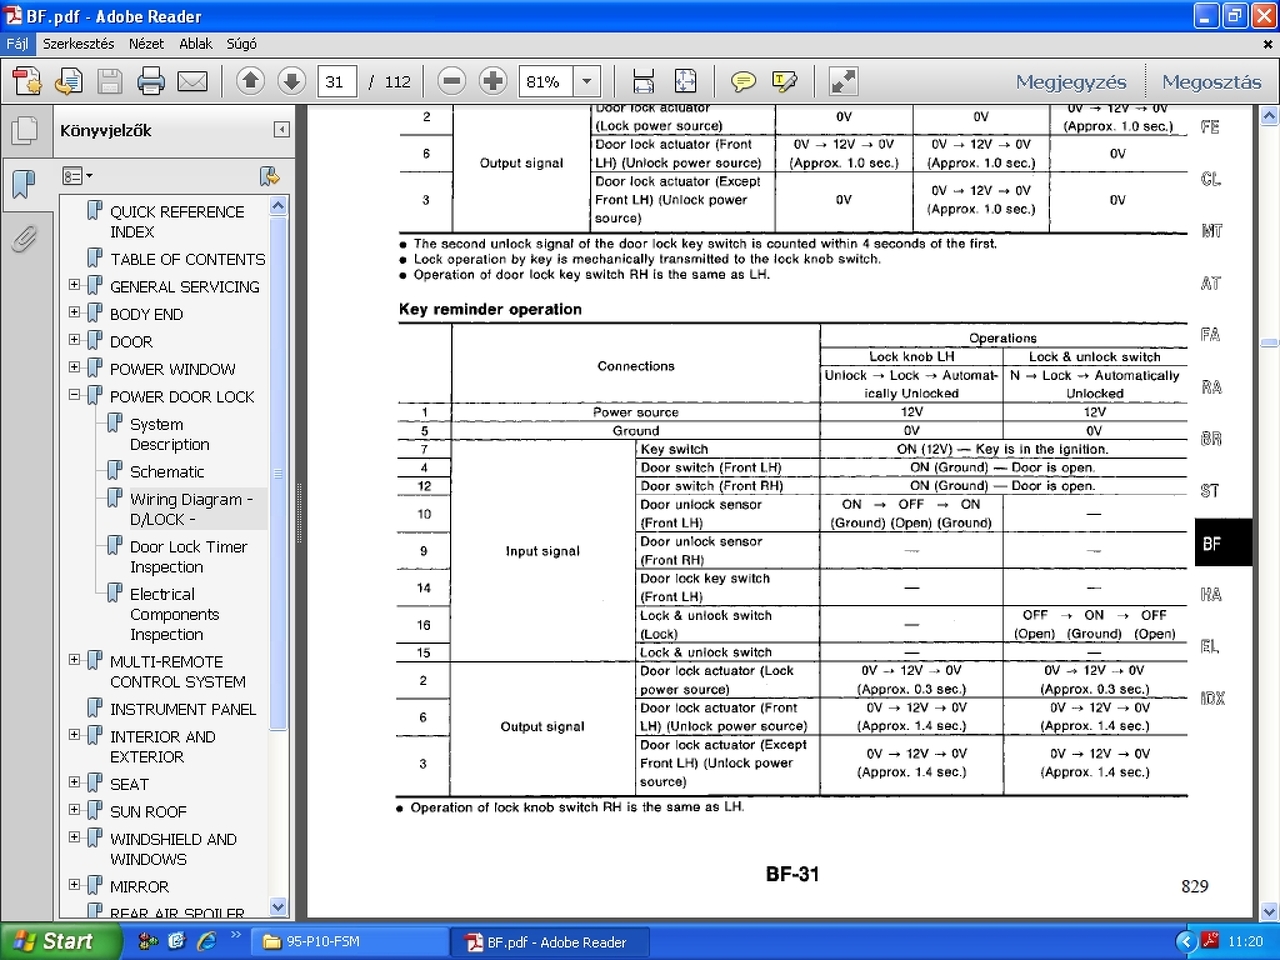Screen dimensions: 1280x960
Task: Click the new bookmark icon
Action: tap(269, 176)
